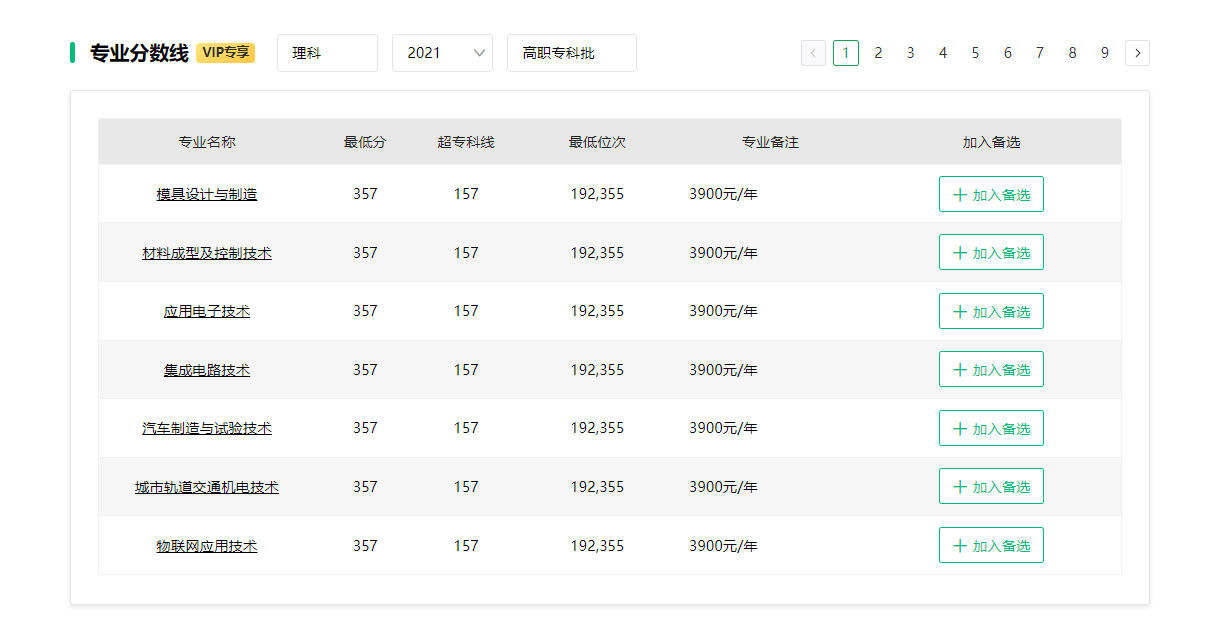Click the 最低分 column header
Viewport: 1210px width, 631px height.
click(x=365, y=142)
